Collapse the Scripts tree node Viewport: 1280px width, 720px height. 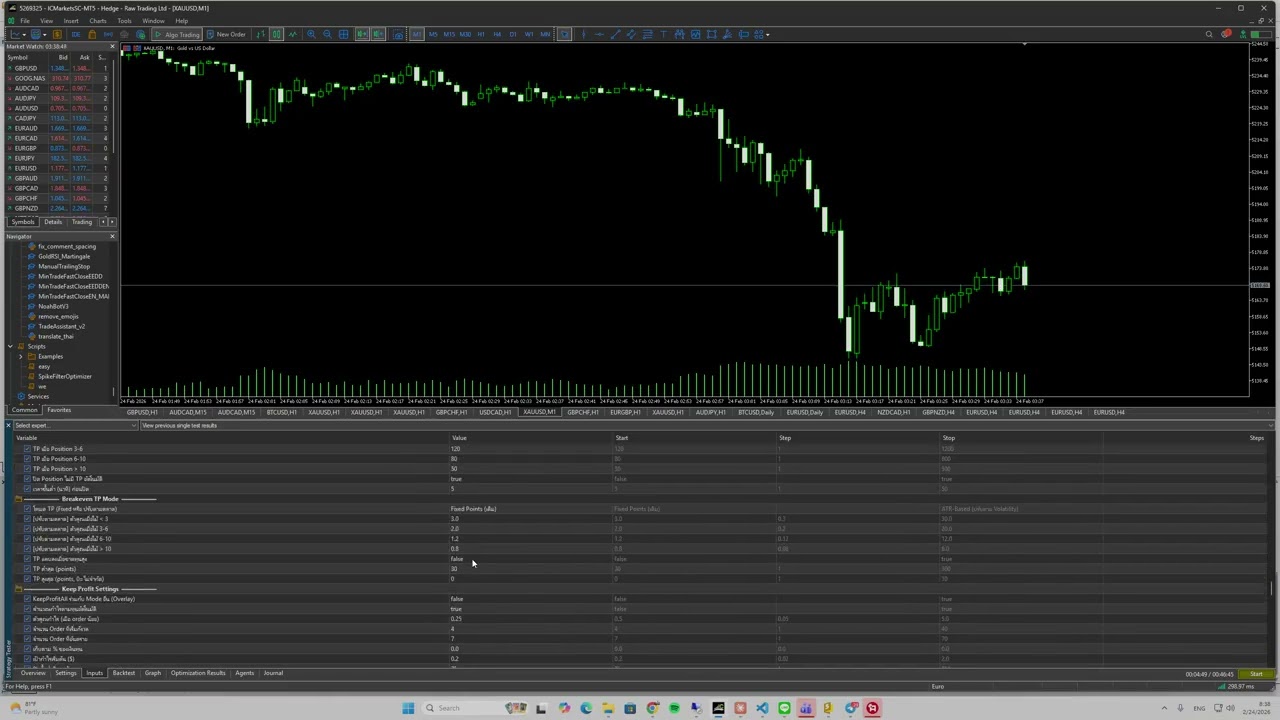pyautogui.click(x=10, y=346)
